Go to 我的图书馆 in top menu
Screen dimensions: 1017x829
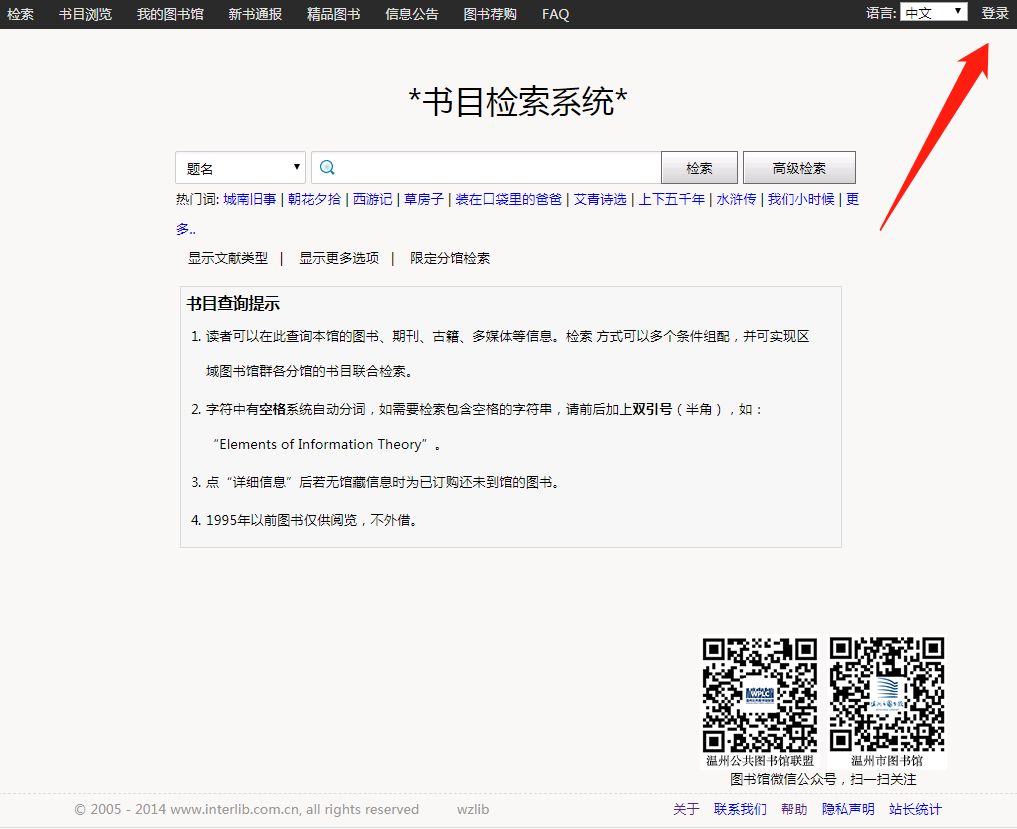tap(170, 14)
